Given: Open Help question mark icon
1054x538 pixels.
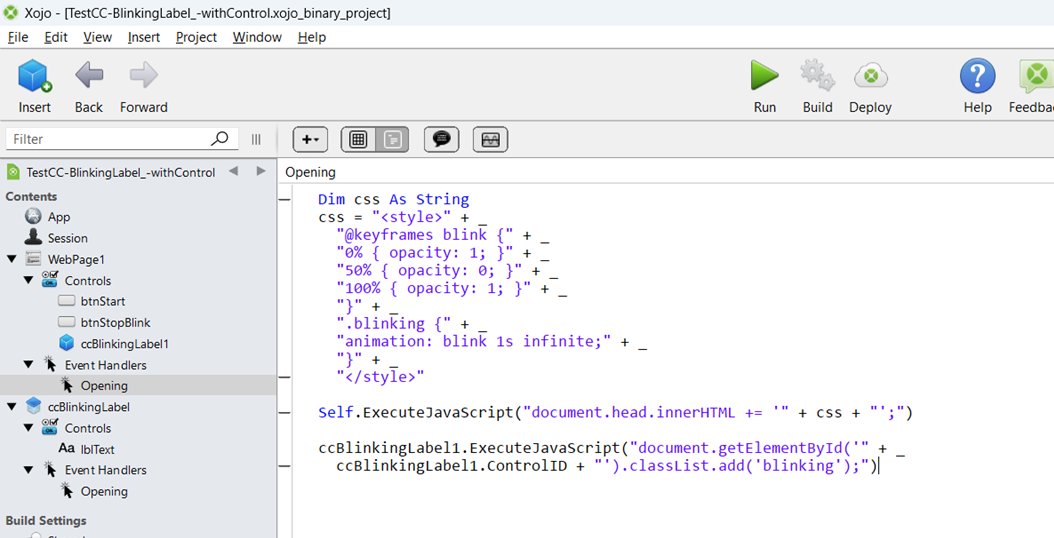Looking at the screenshot, I should point(977,75).
